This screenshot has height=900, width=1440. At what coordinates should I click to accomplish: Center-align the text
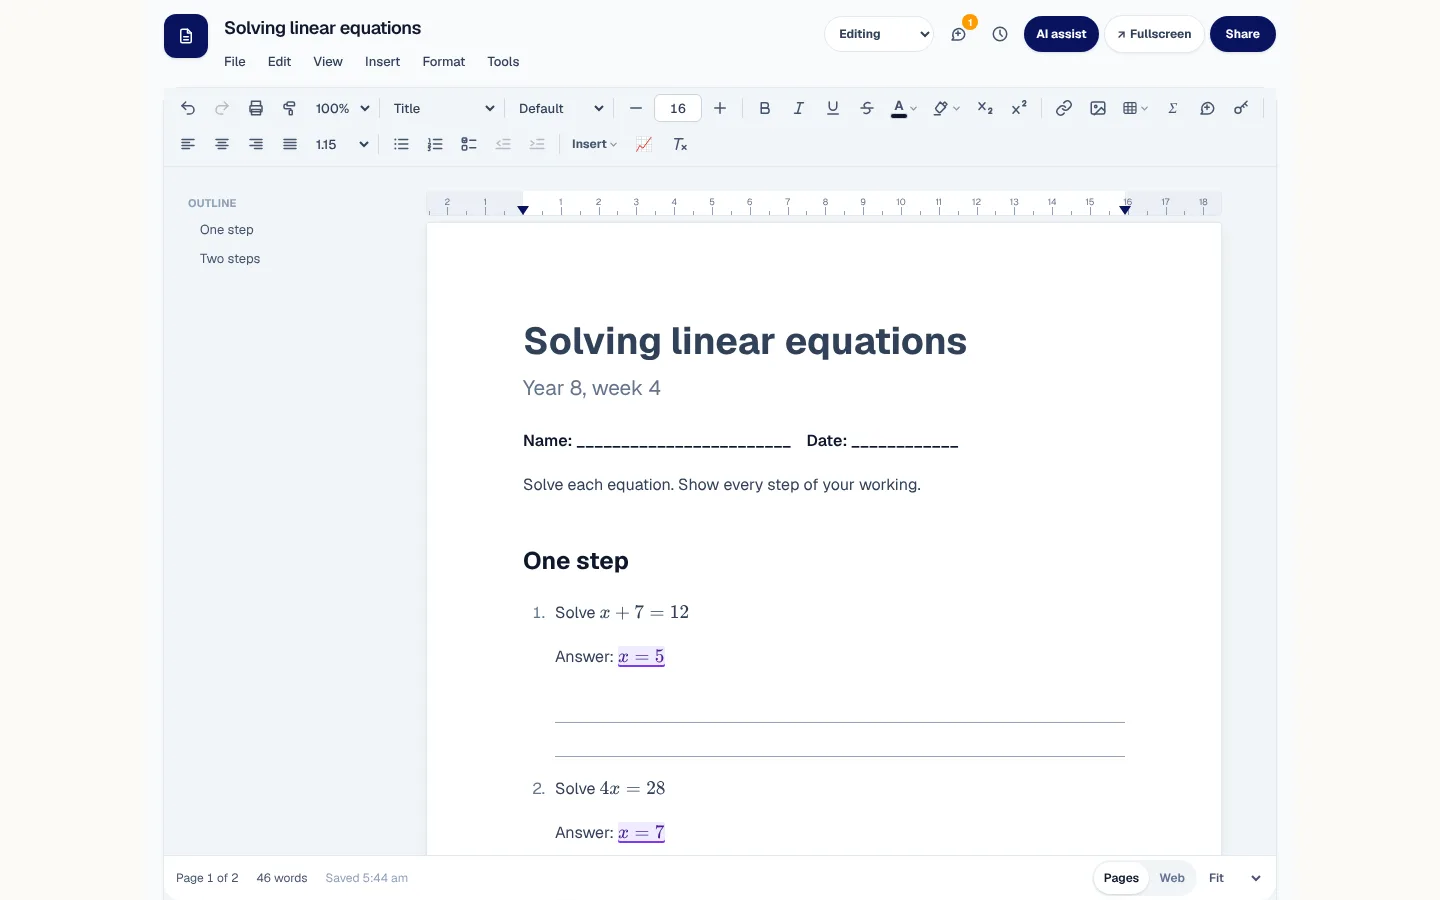pos(222,144)
